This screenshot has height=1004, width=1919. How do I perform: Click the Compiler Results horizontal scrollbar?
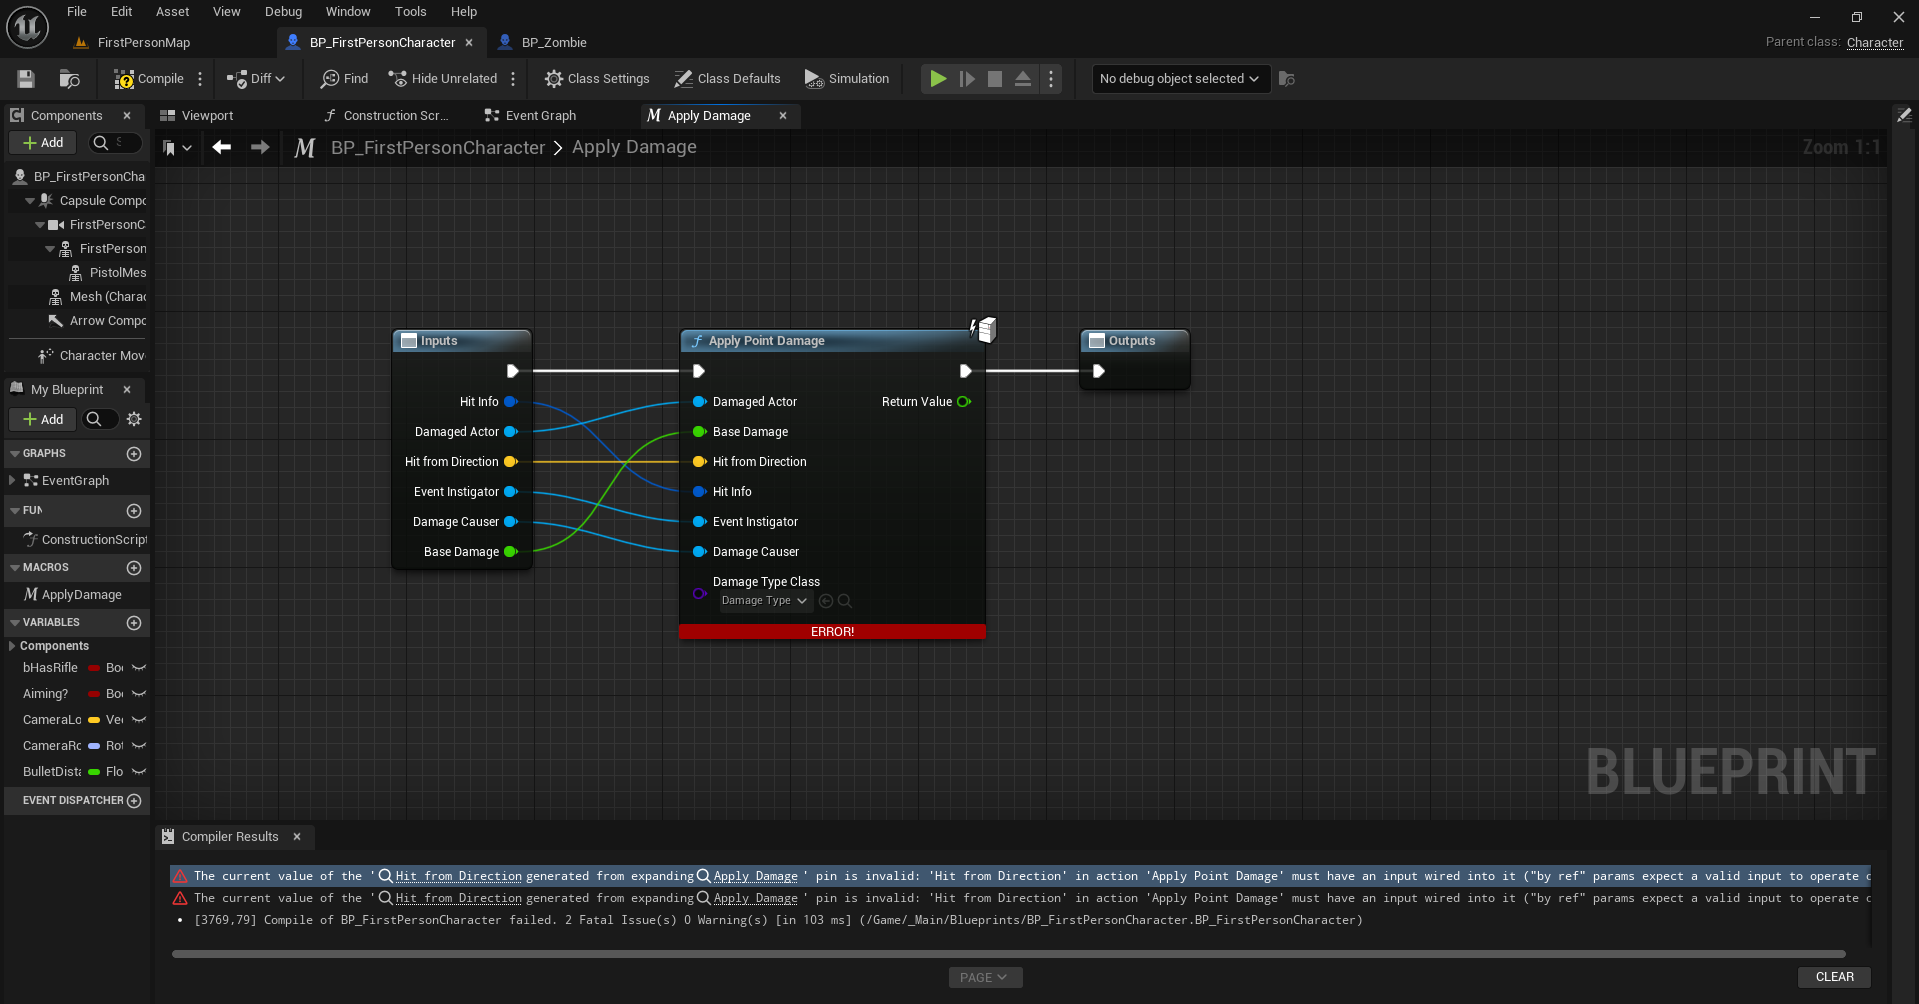click(x=1008, y=954)
